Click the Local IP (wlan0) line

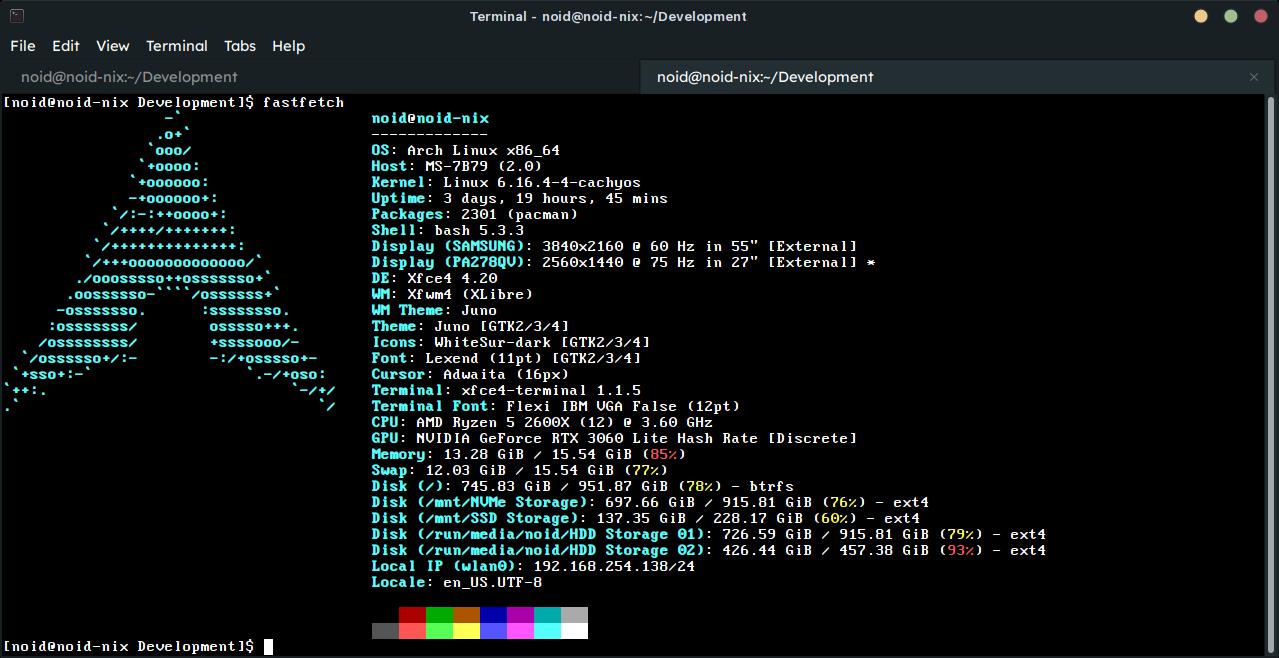click(533, 566)
